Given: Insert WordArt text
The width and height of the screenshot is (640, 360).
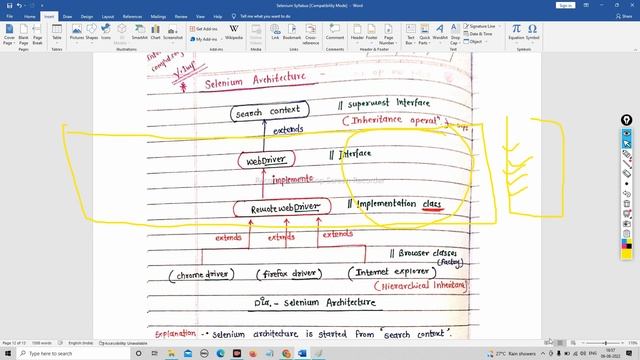Looking at the screenshot, I should (x=440, y=32).
